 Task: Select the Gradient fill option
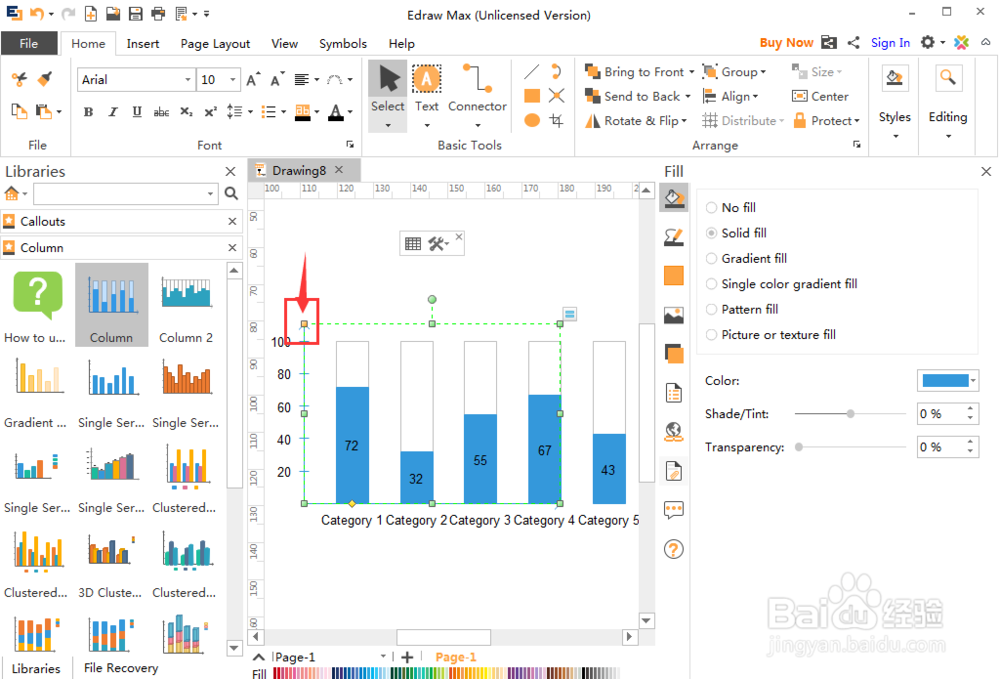(746, 258)
